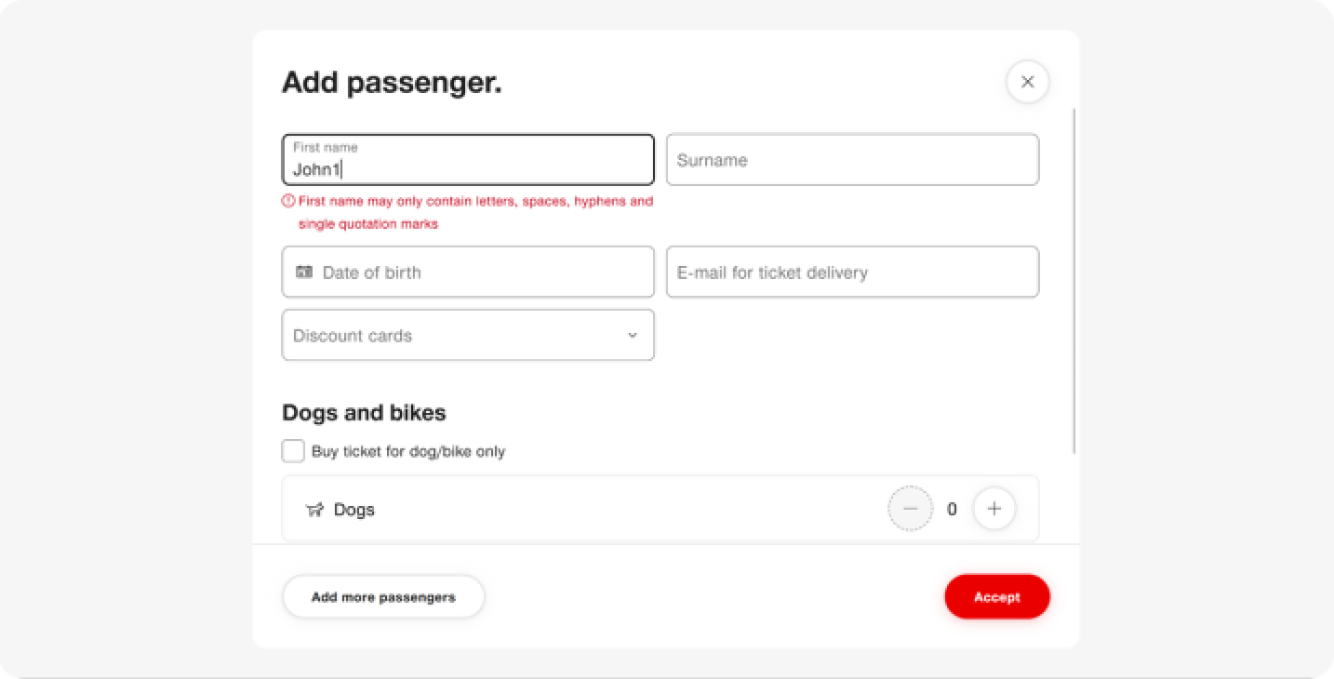The width and height of the screenshot is (1334, 679).
Task: Enable Buy ticket for dog/bike only
Action: click(293, 451)
